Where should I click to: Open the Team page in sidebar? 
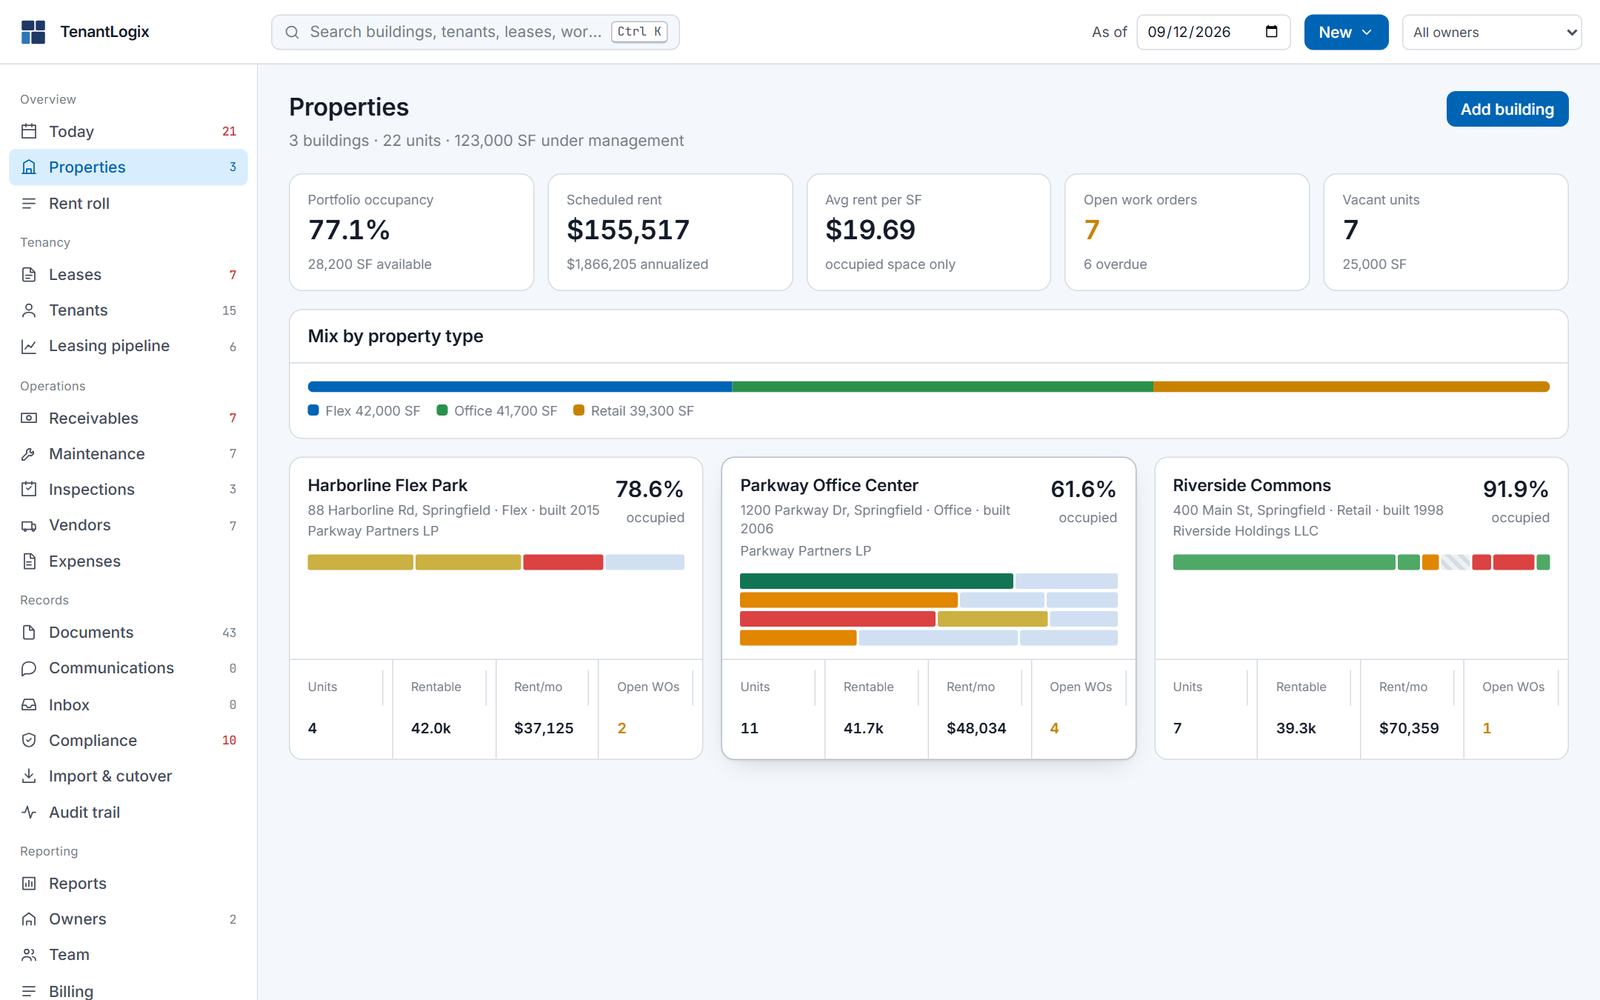pyautogui.click(x=128, y=955)
